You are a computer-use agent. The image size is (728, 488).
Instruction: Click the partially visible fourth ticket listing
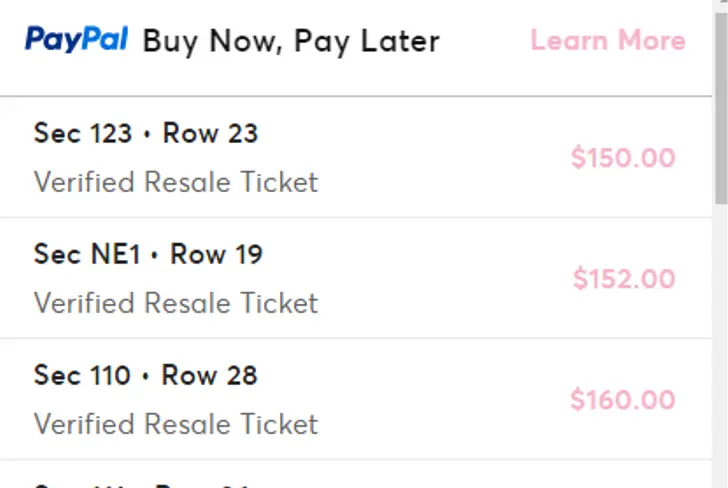pyautogui.click(x=300, y=478)
